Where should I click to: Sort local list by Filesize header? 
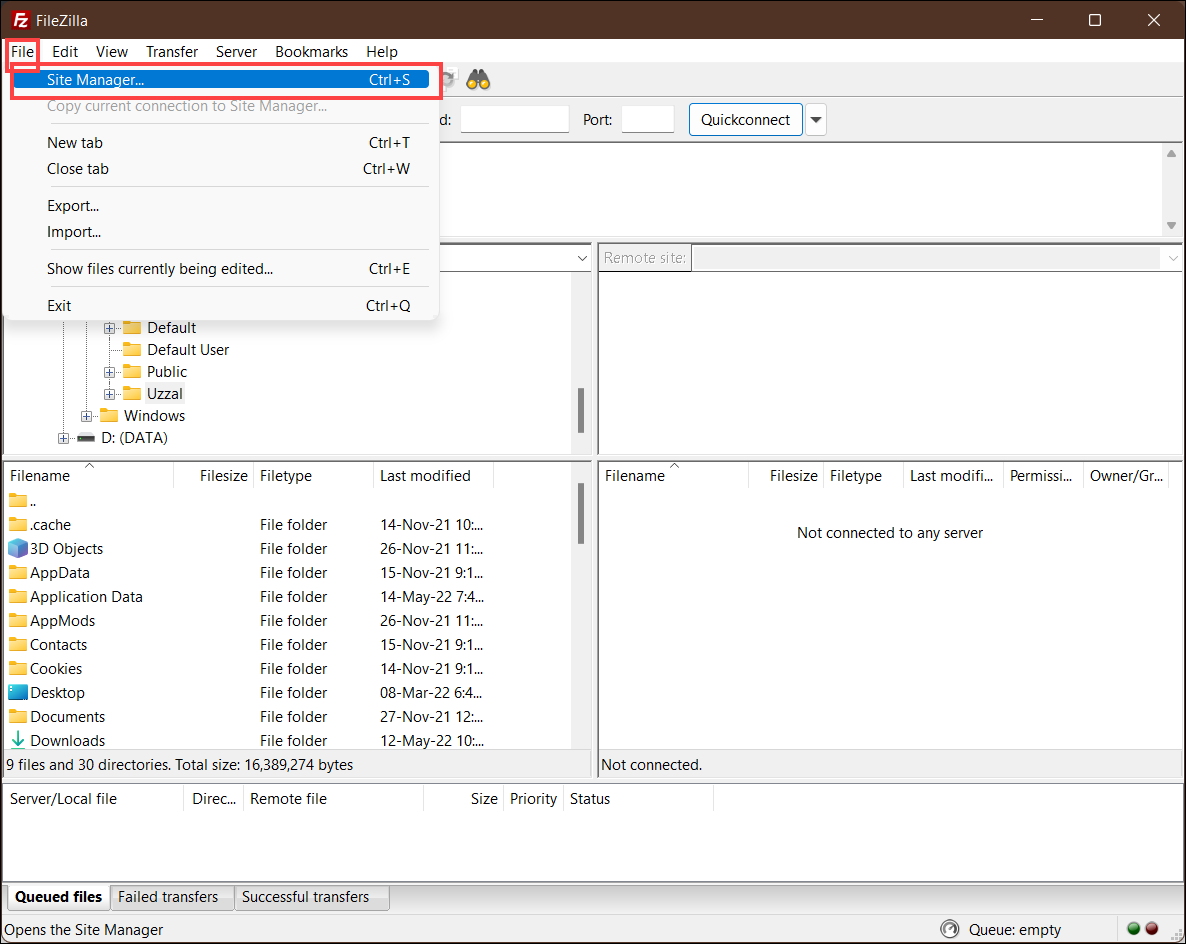pyautogui.click(x=214, y=476)
